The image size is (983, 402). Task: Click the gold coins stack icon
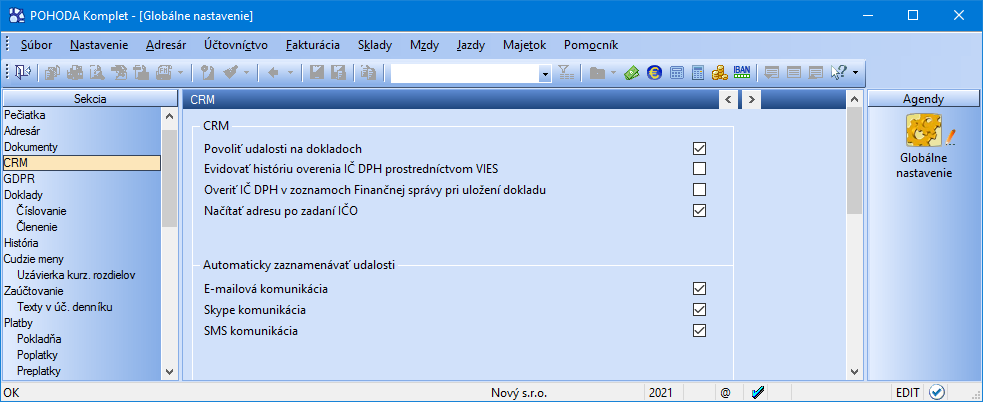(719, 73)
